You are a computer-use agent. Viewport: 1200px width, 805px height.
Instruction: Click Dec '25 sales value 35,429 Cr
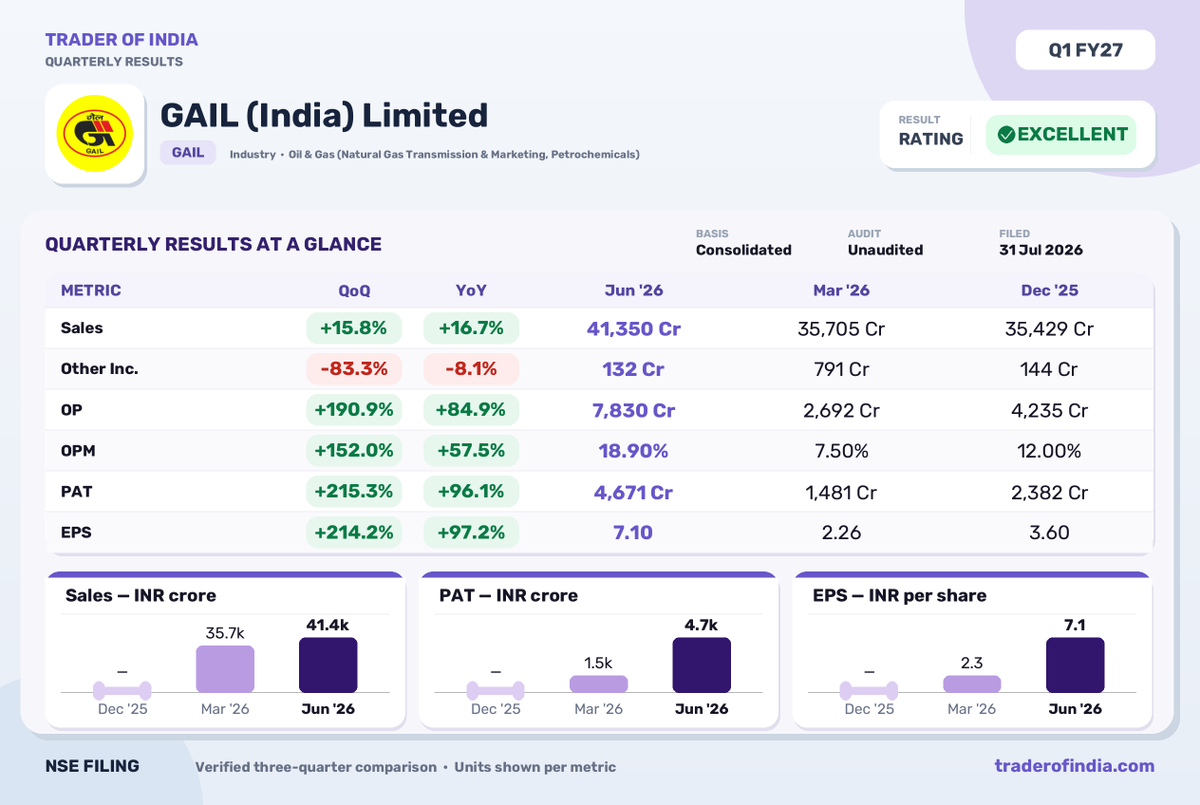1049,328
